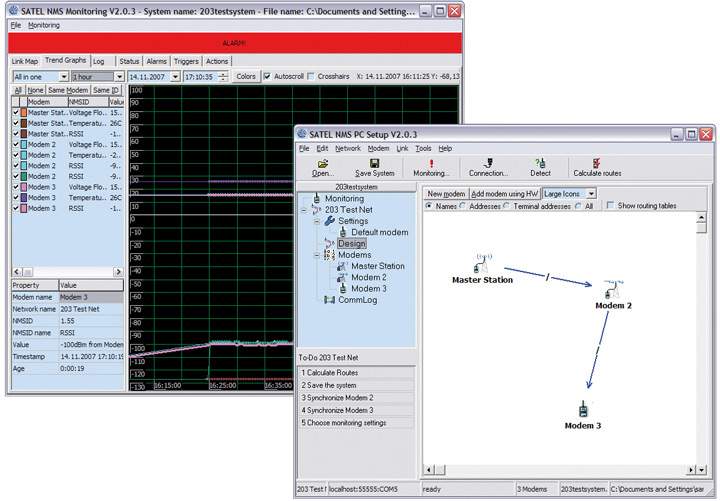
Task: Open the All in one dropdown
Action: click(64, 77)
